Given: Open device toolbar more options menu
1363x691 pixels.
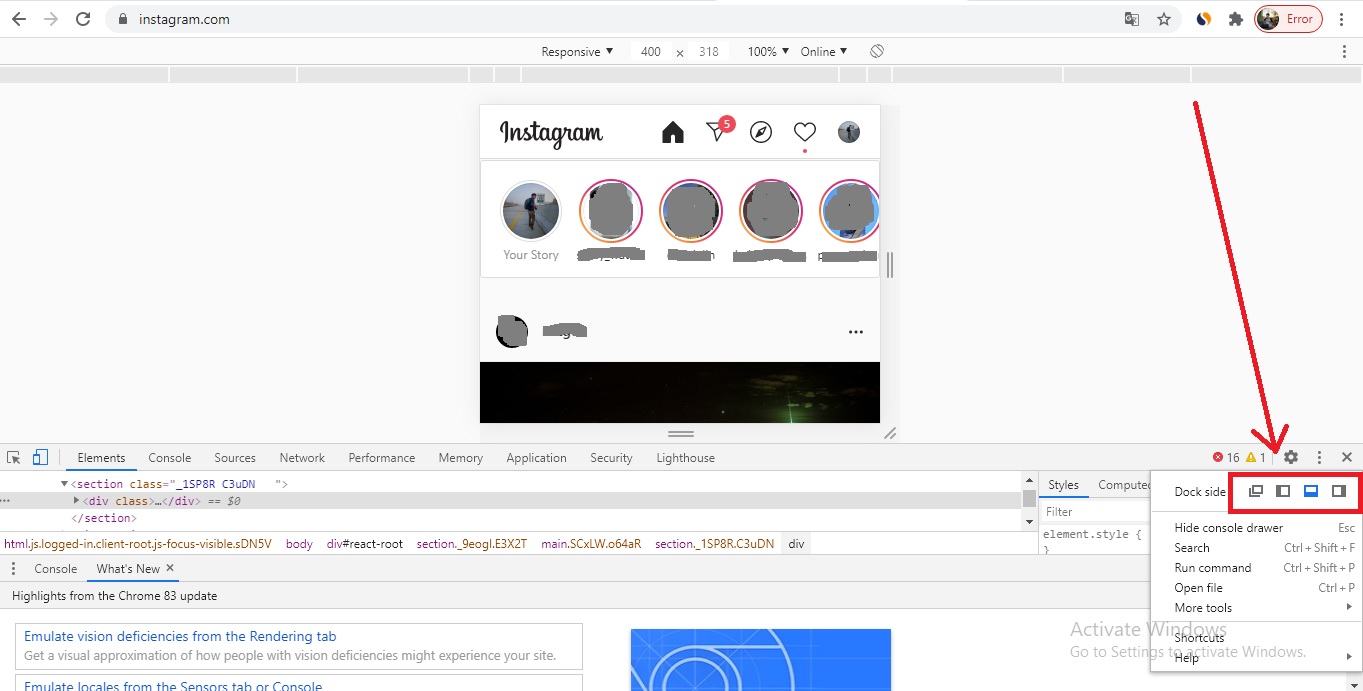Looking at the screenshot, I should pyautogui.click(x=1344, y=51).
